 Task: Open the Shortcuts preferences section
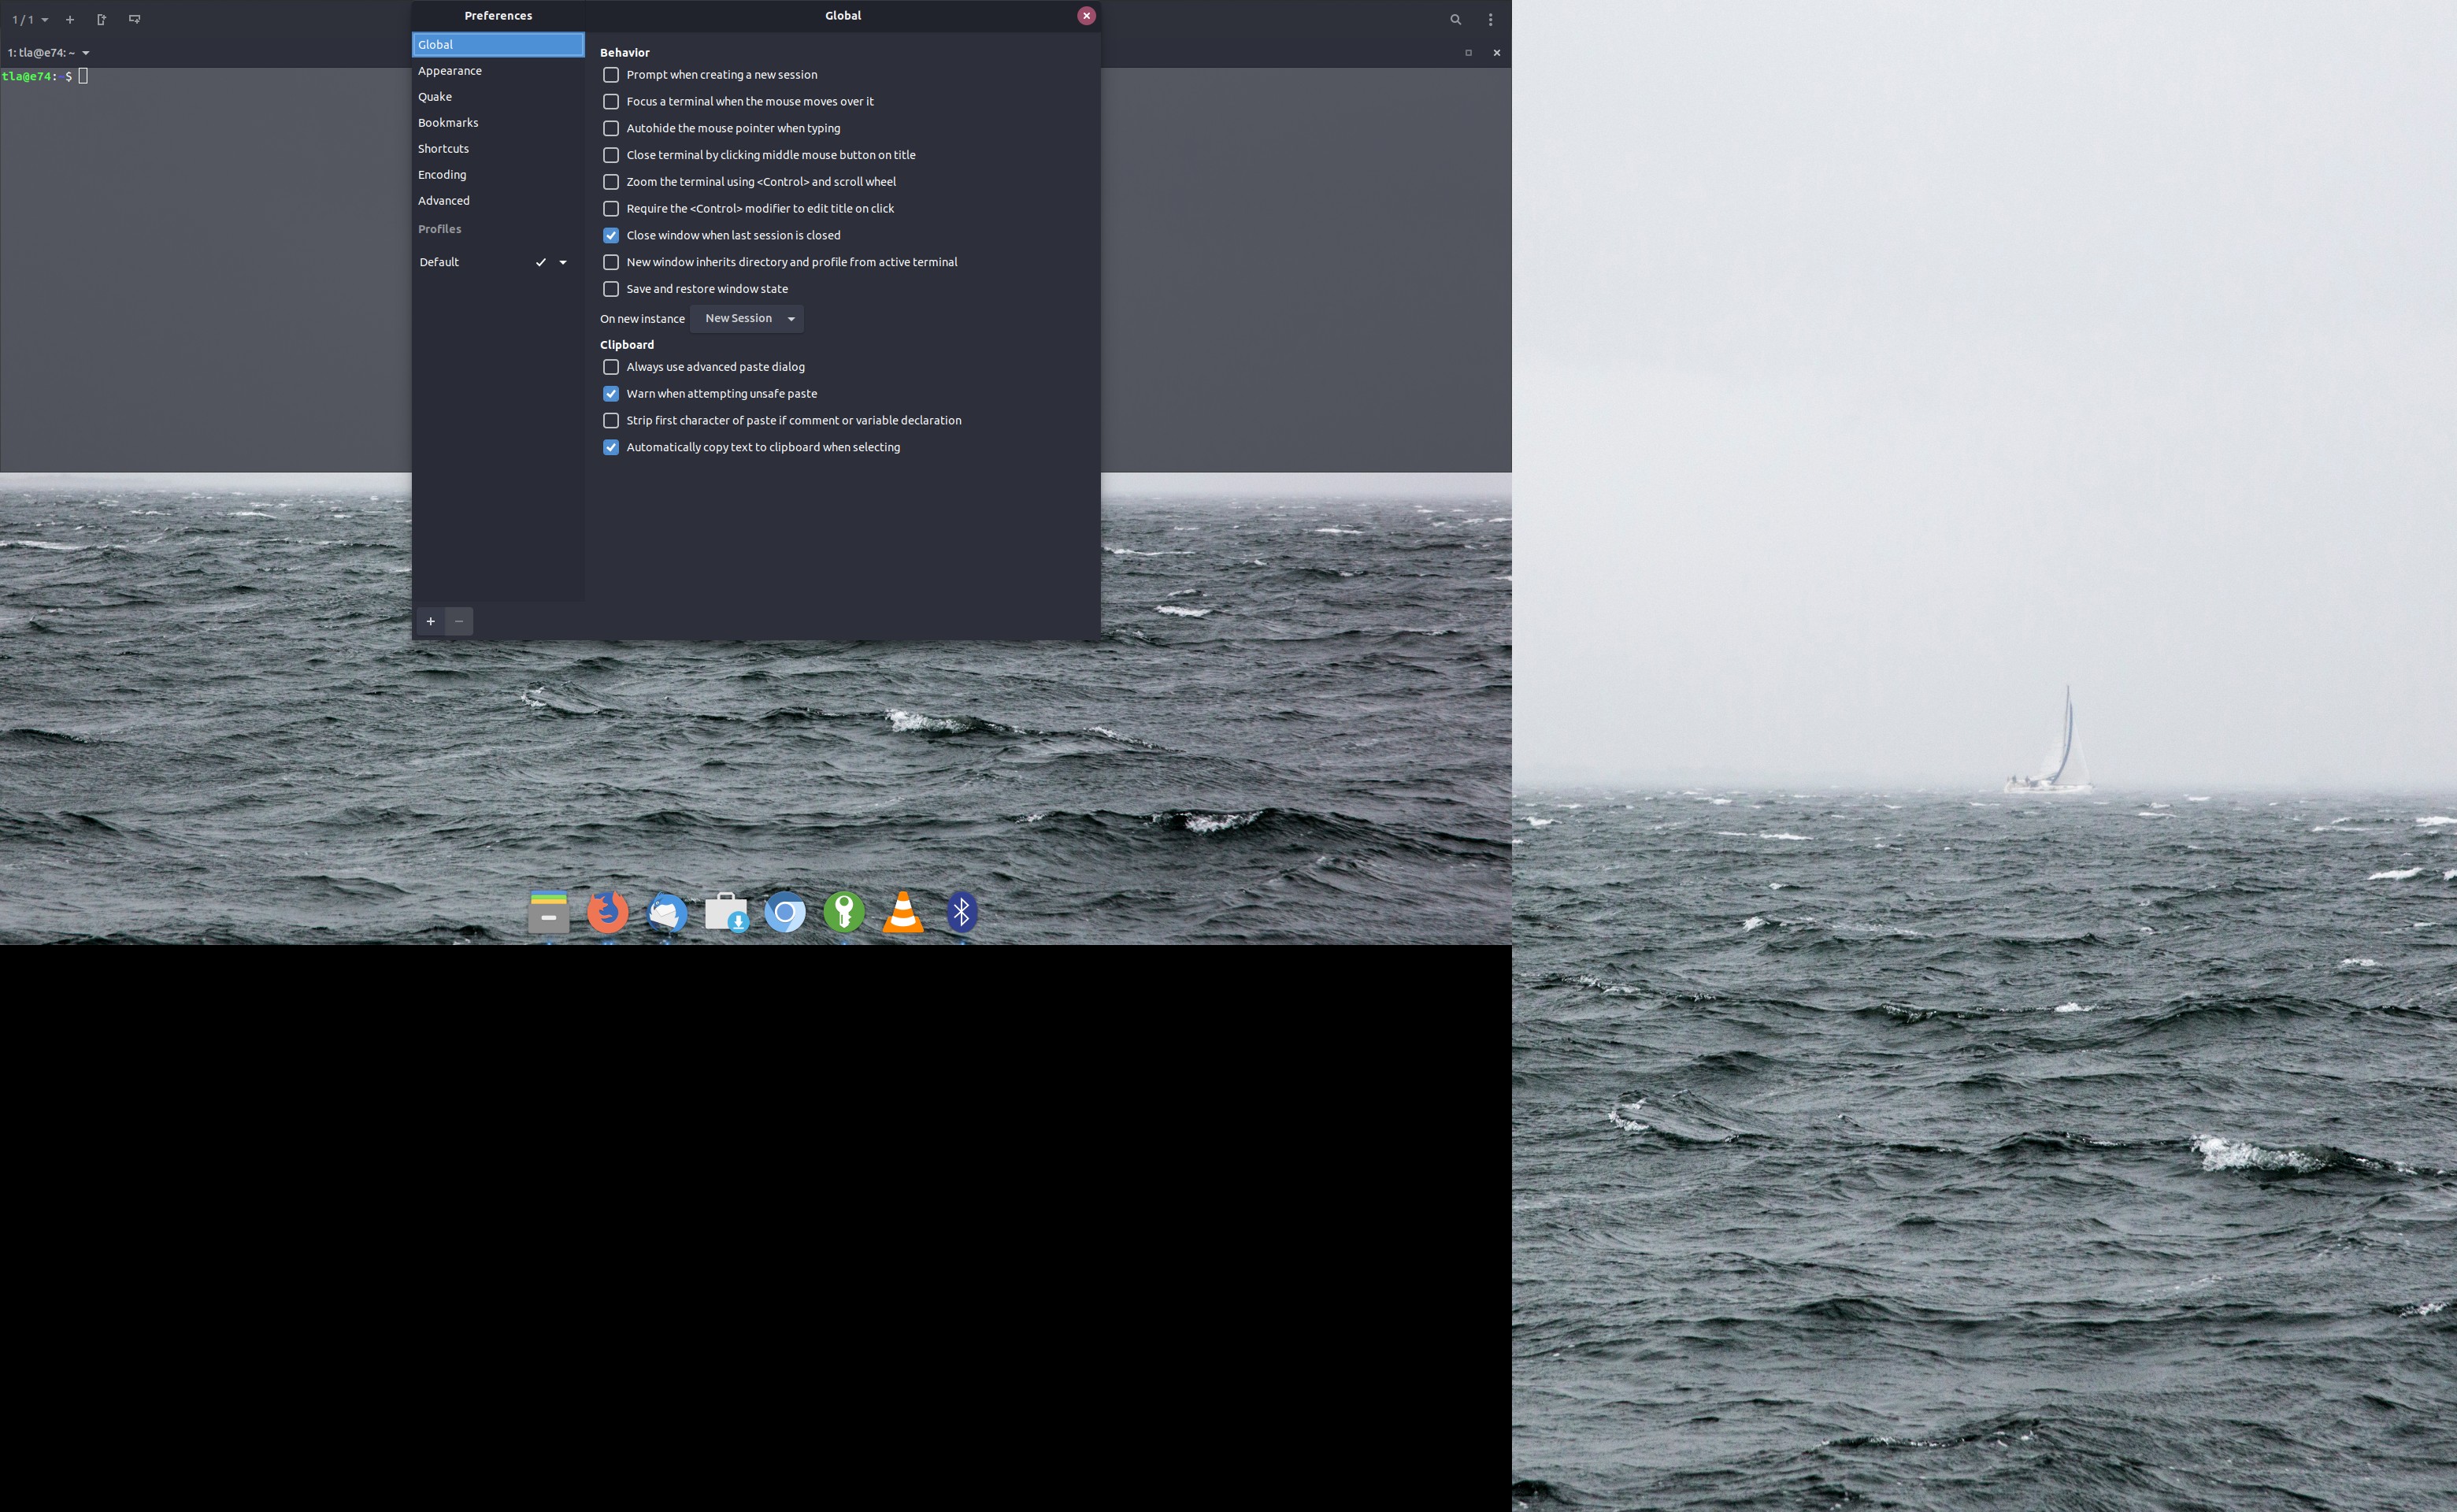coord(443,148)
